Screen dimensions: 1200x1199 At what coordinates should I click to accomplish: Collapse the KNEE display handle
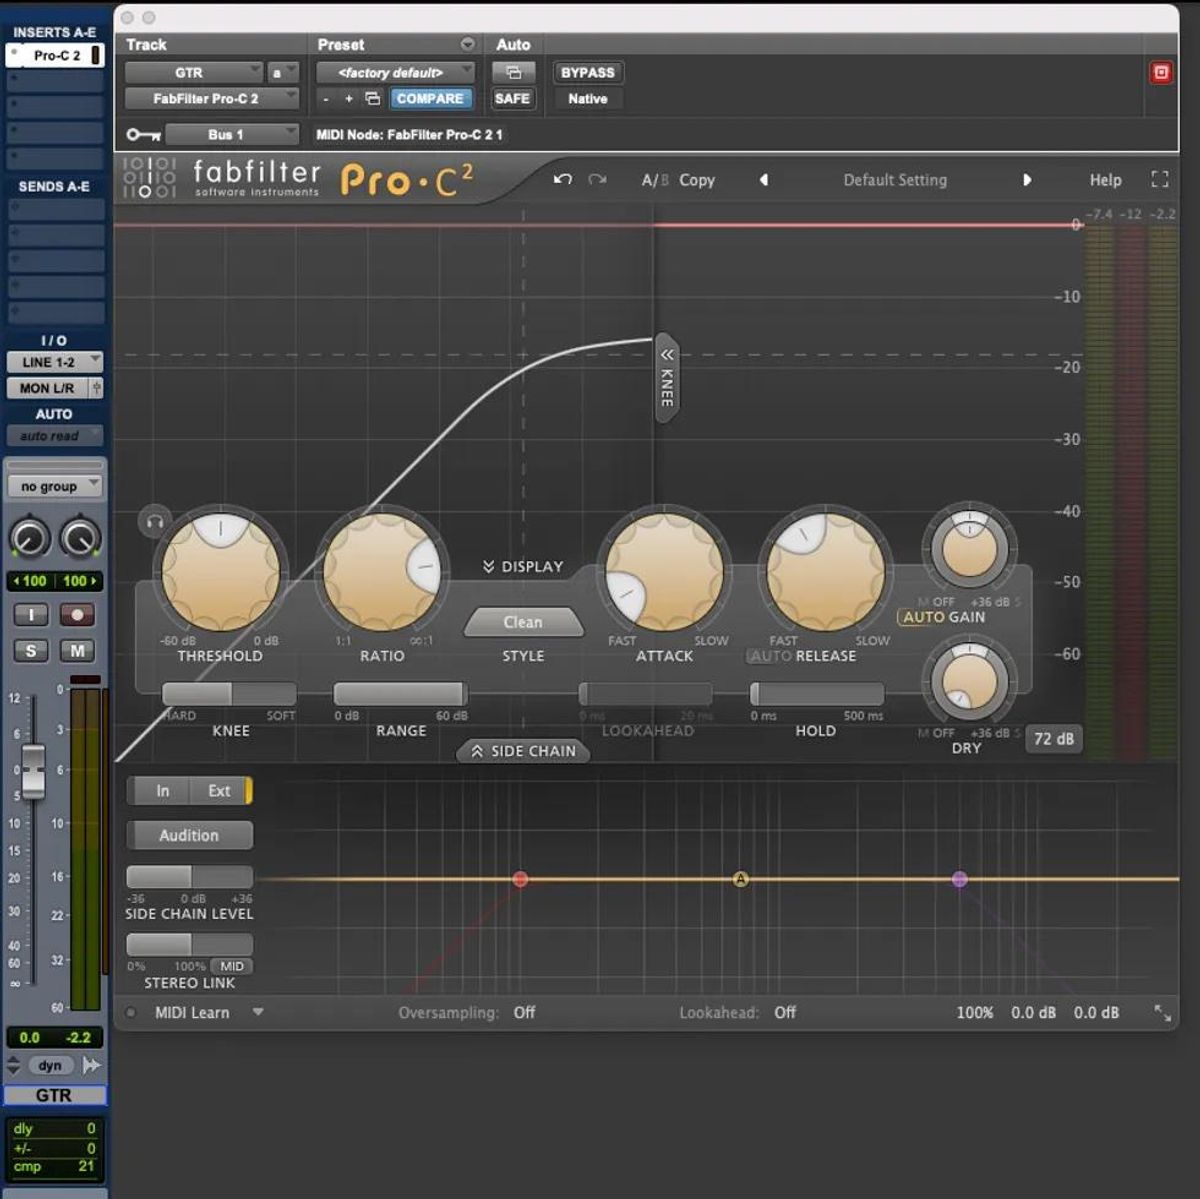pos(667,378)
